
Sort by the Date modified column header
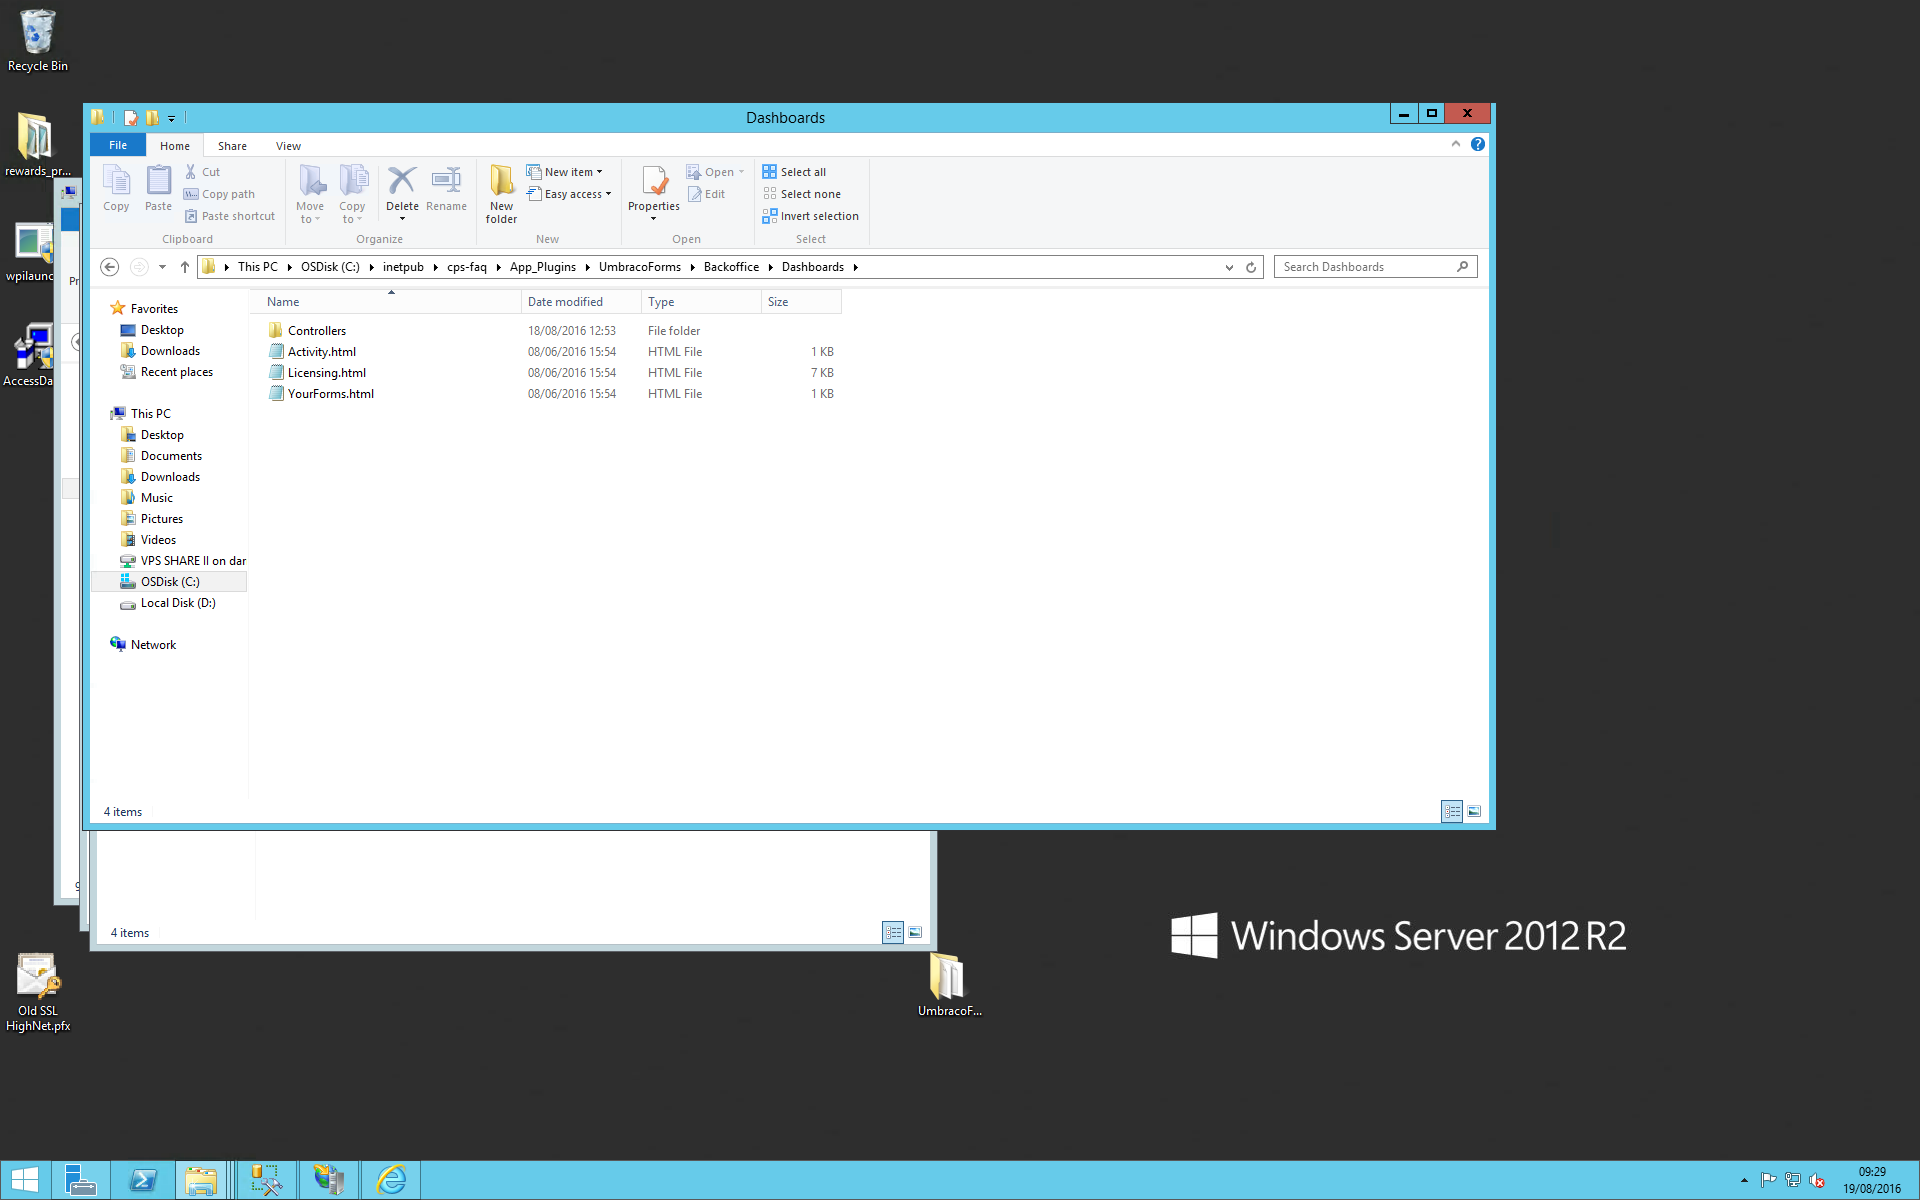pyautogui.click(x=581, y=302)
